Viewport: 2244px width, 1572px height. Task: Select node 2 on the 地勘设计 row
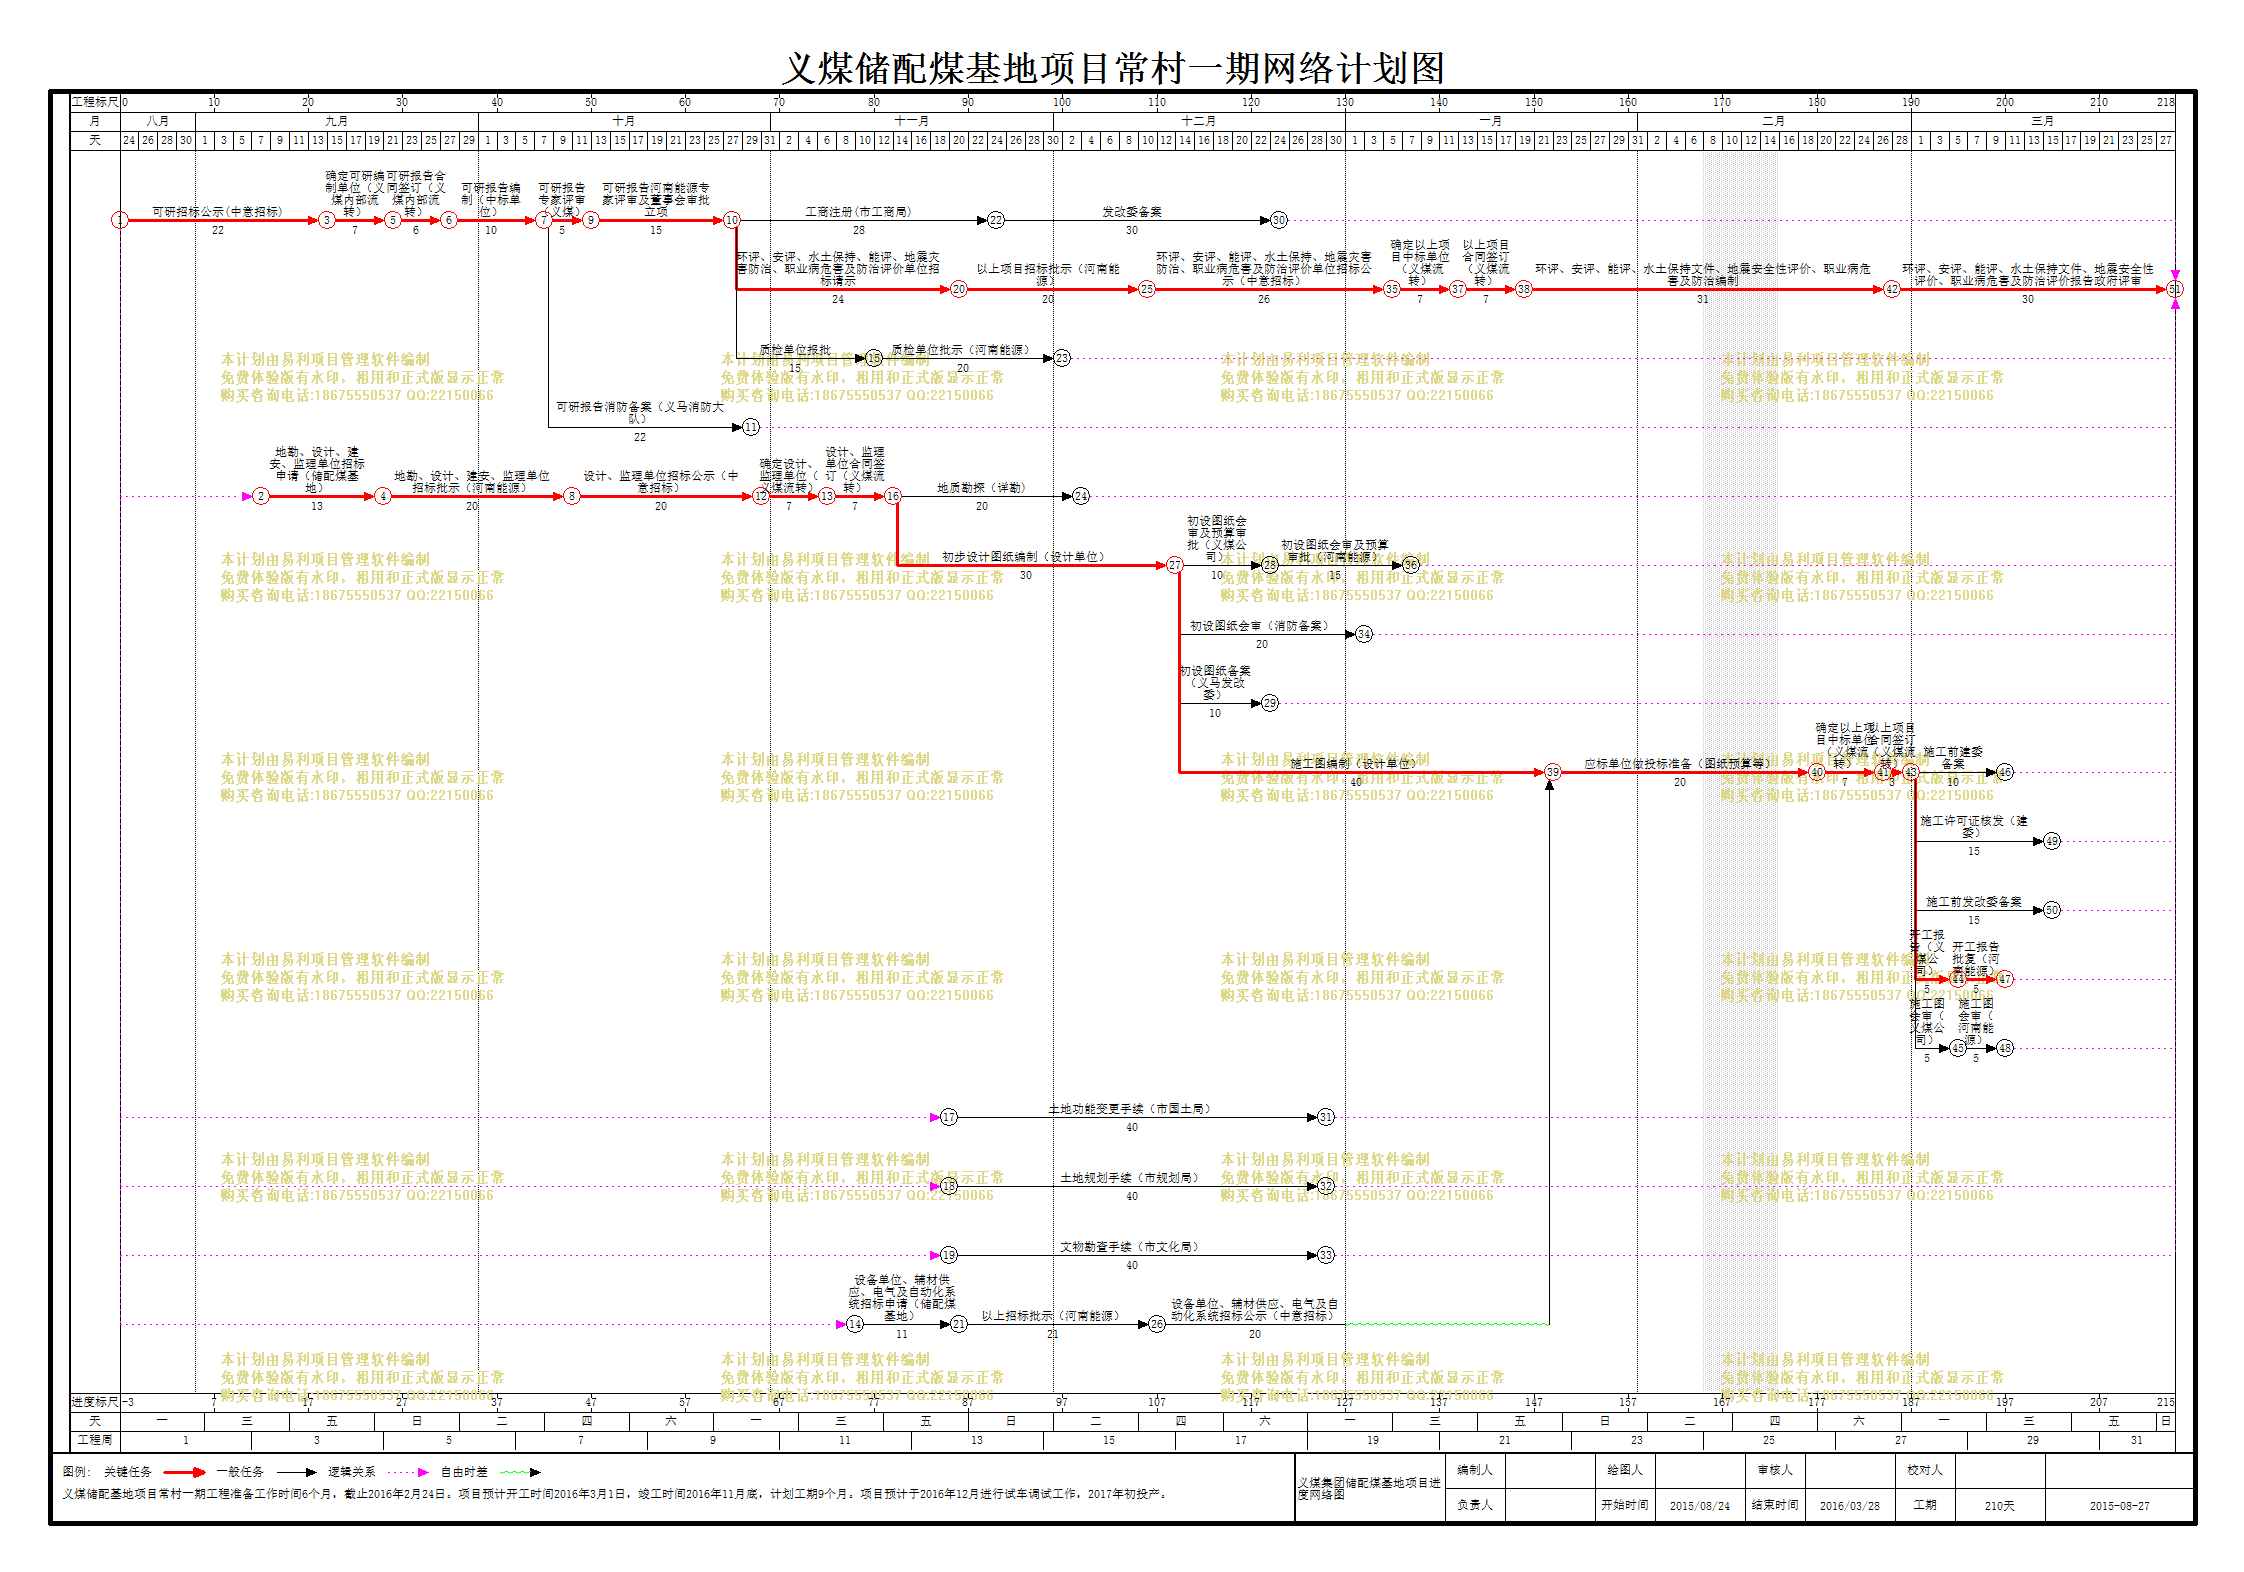tap(261, 496)
